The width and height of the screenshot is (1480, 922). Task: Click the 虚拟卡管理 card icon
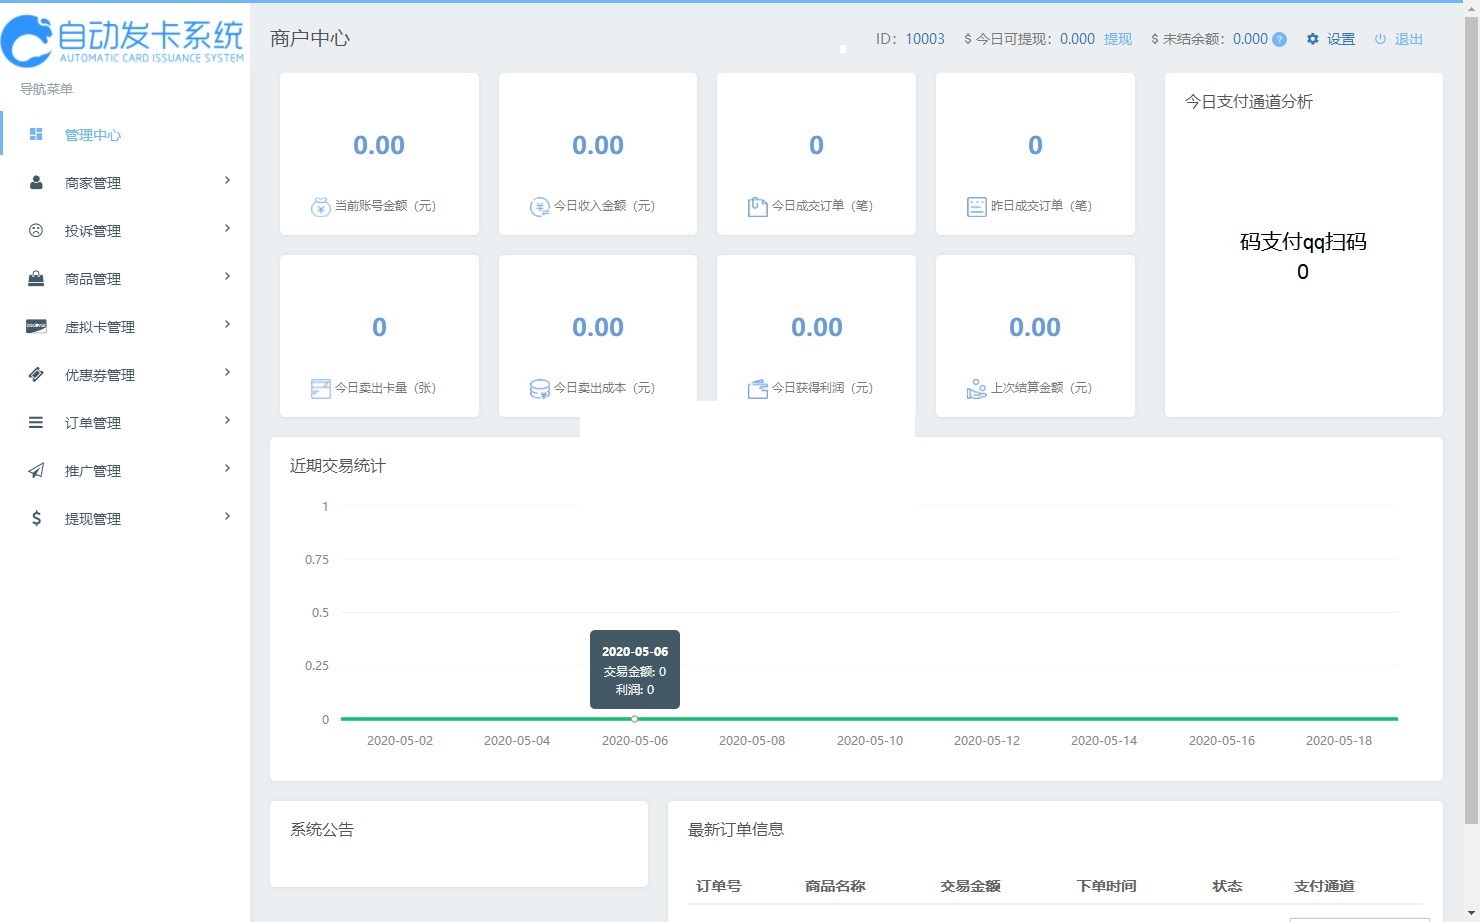tap(36, 326)
